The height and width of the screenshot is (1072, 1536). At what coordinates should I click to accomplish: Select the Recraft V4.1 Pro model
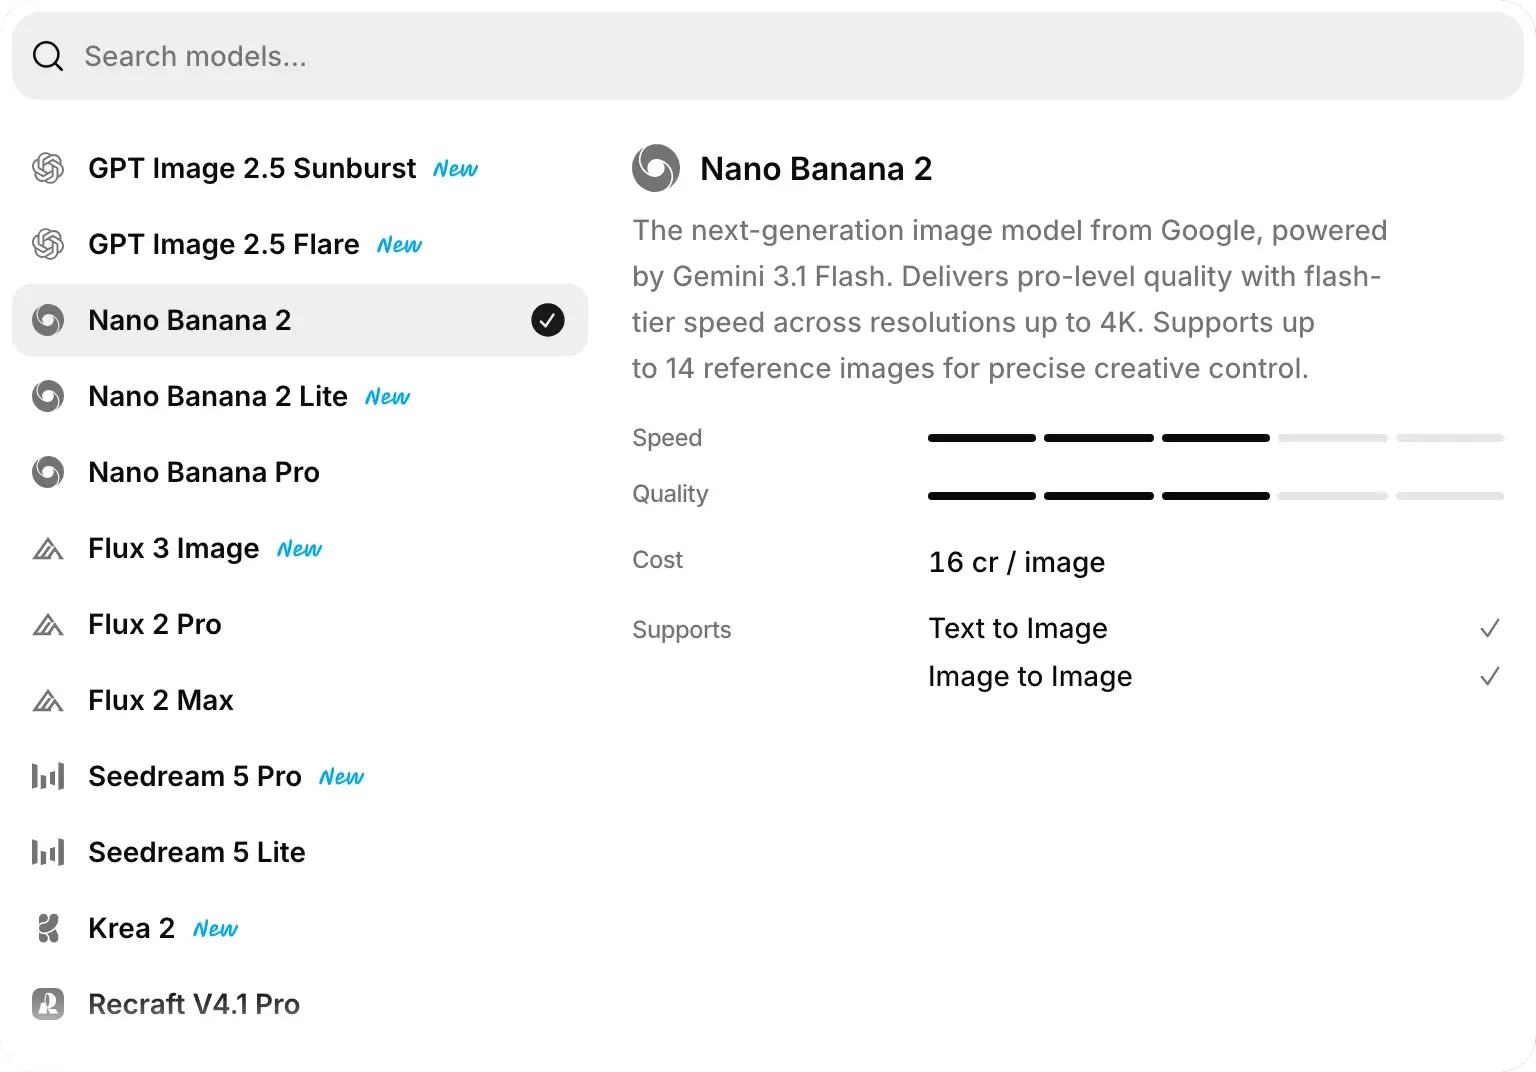(x=300, y=1004)
